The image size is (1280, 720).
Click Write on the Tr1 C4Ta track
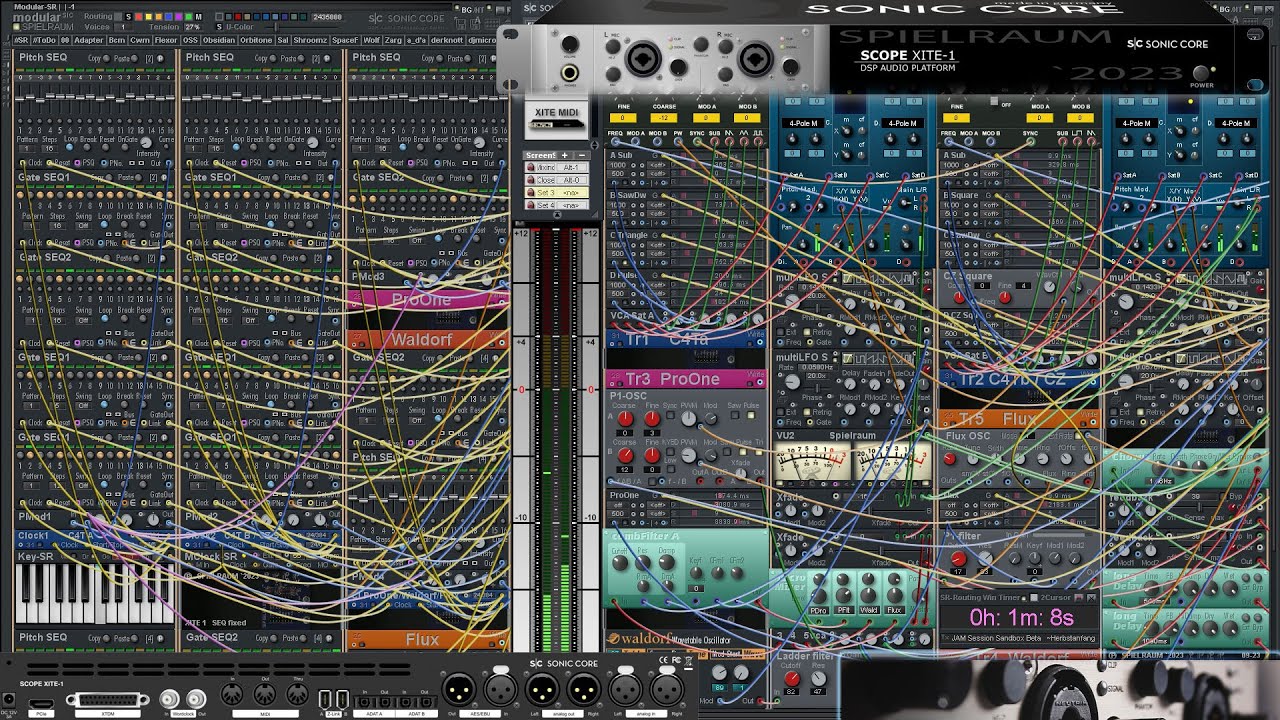[755, 333]
